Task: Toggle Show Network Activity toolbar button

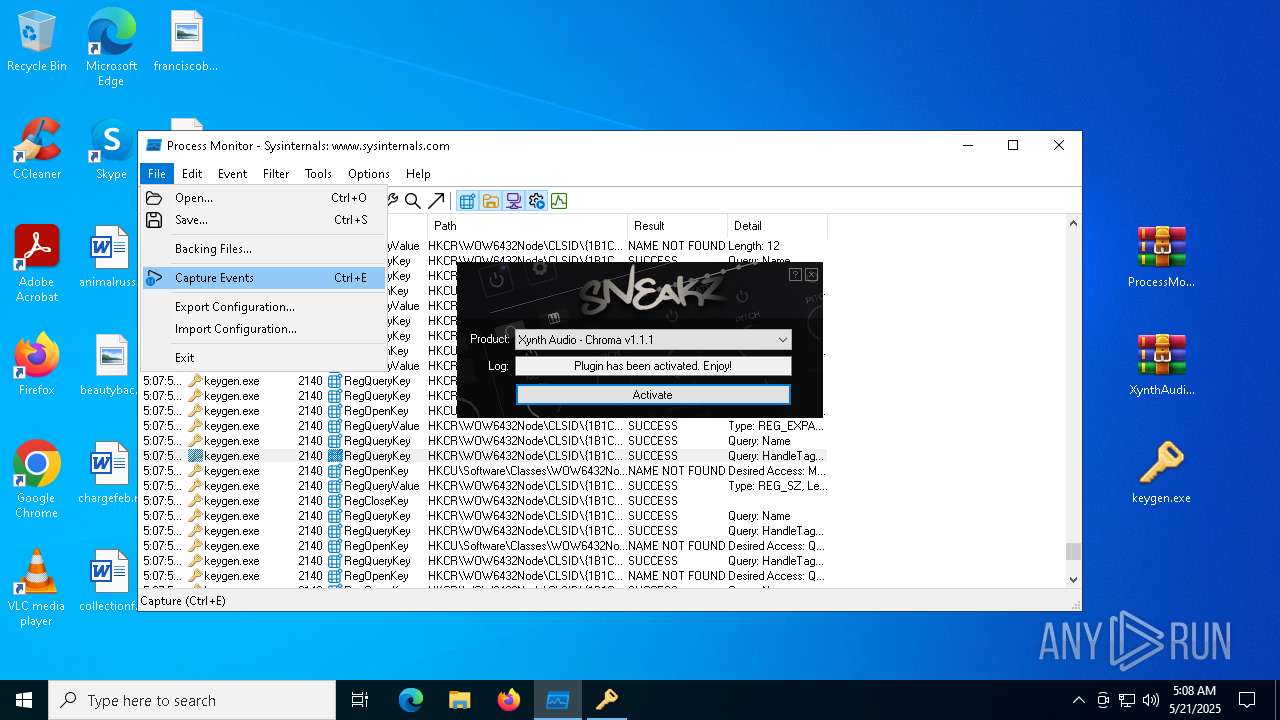Action: click(x=513, y=201)
